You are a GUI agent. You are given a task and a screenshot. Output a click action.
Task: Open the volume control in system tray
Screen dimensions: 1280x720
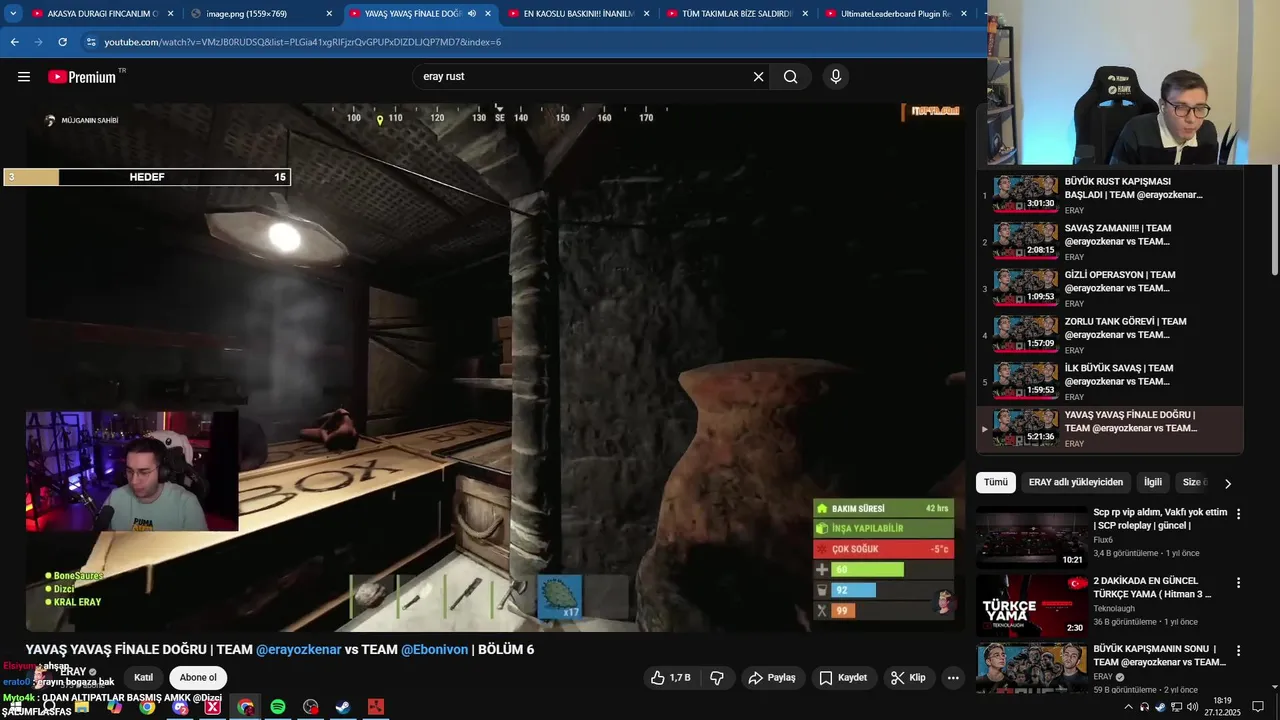pyautogui.click(x=1192, y=707)
